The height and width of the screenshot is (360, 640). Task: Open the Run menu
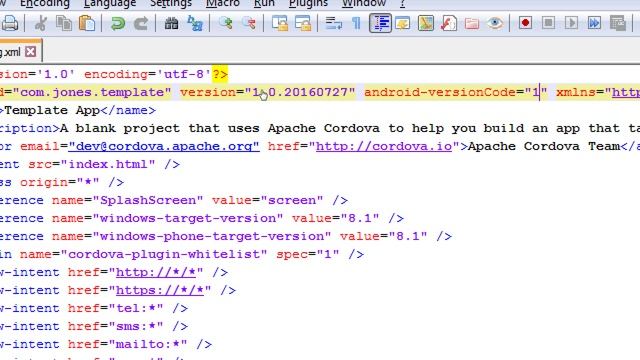tap(264, 4)
